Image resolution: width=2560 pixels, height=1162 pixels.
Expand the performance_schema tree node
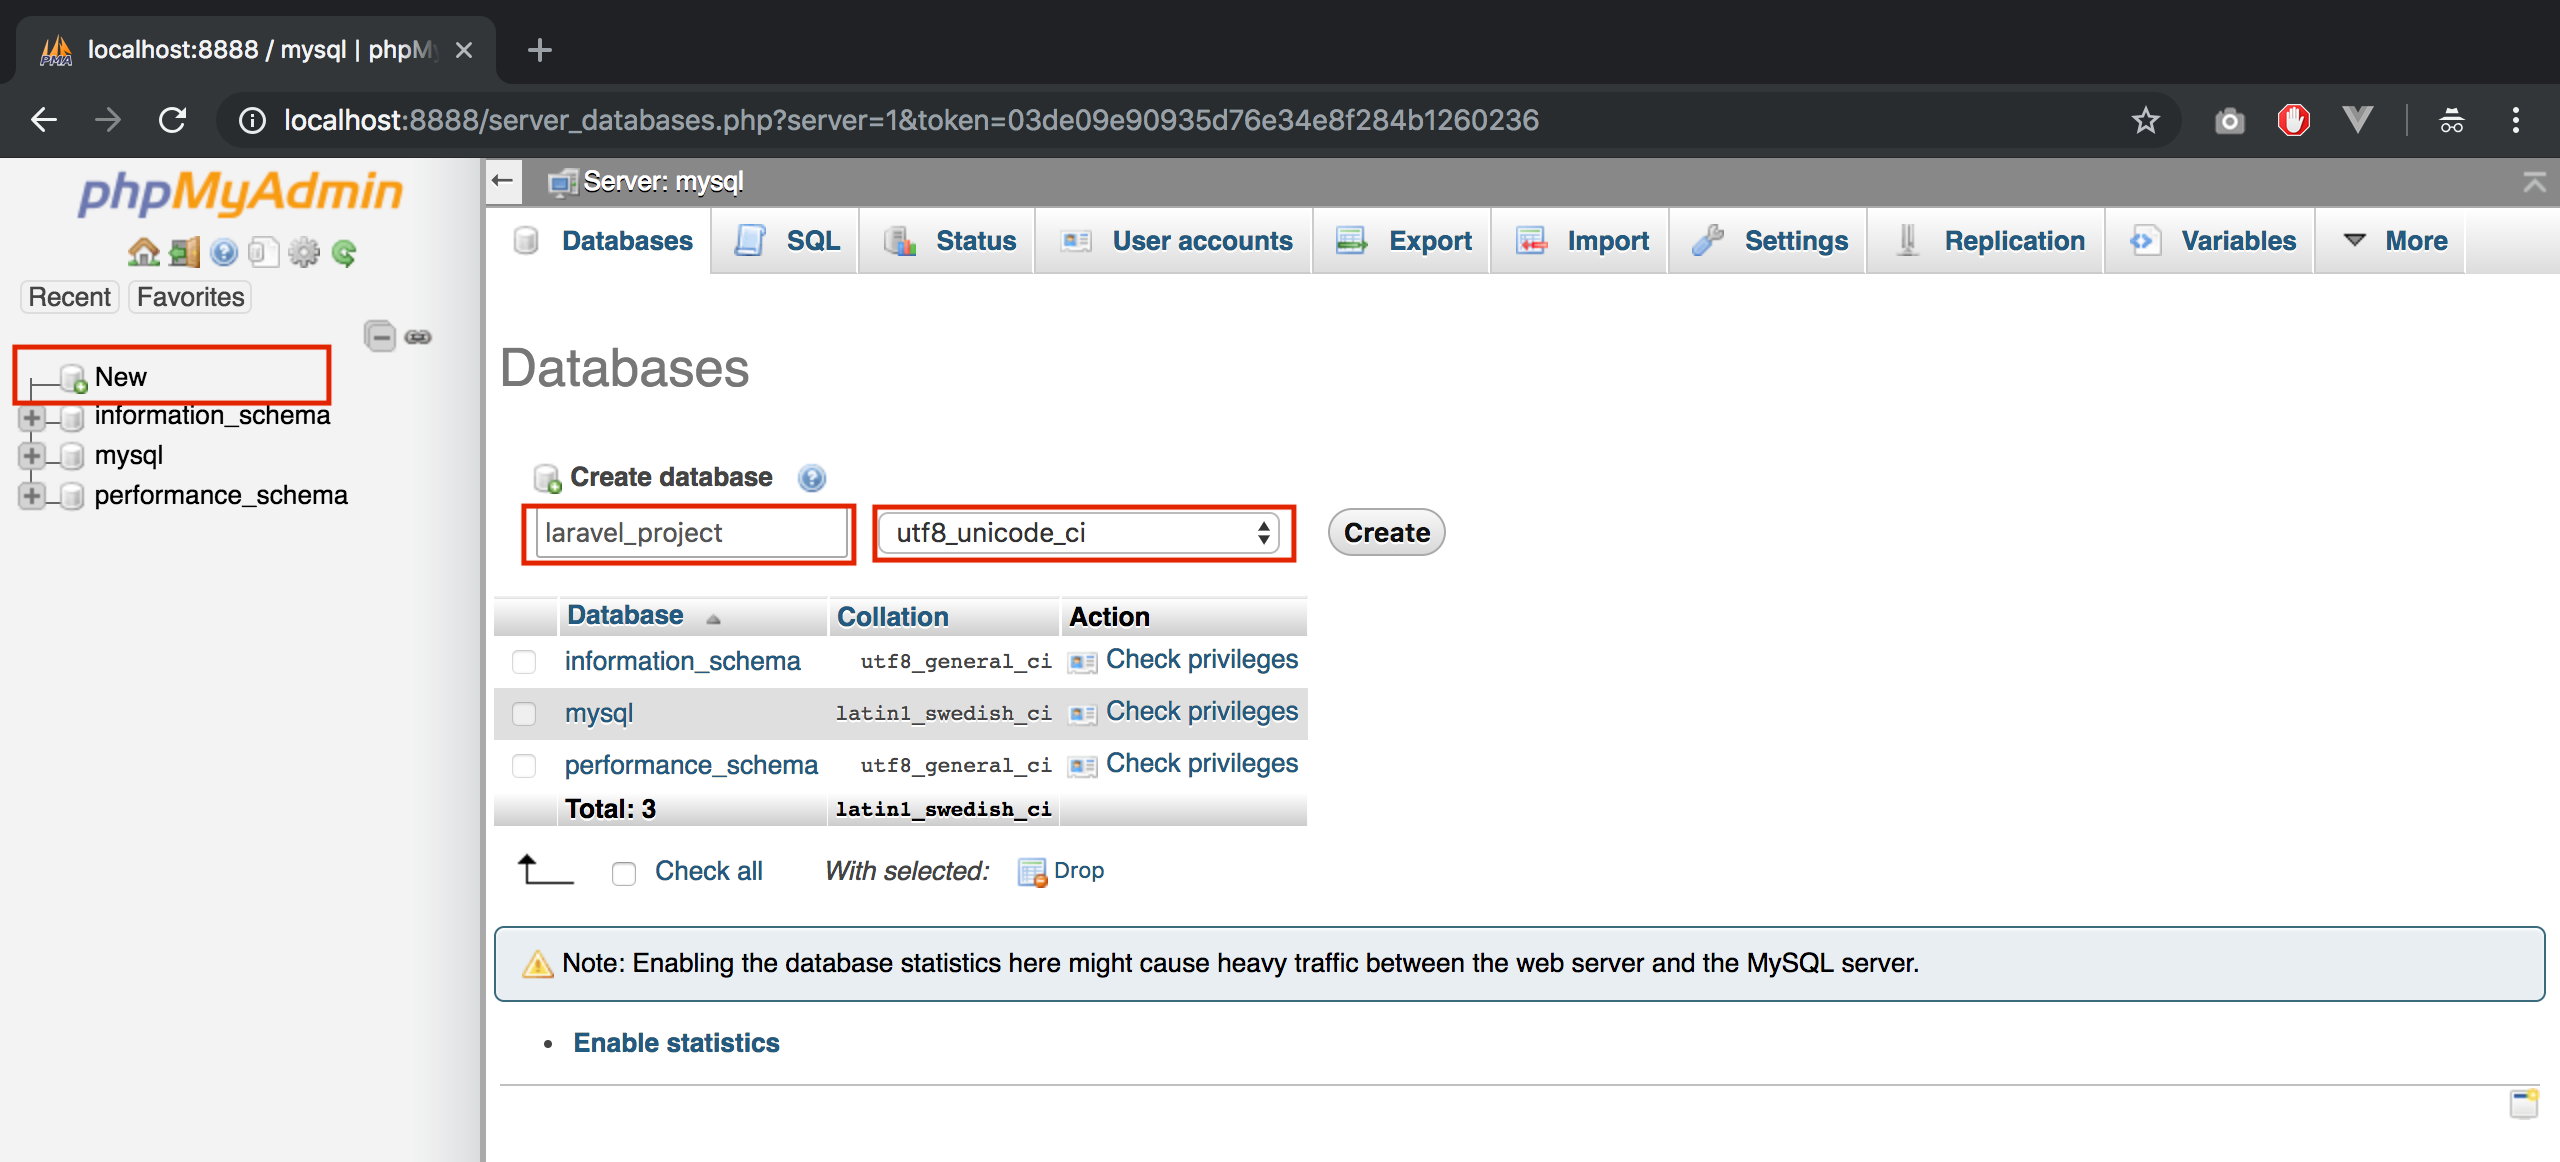point(31,496)
